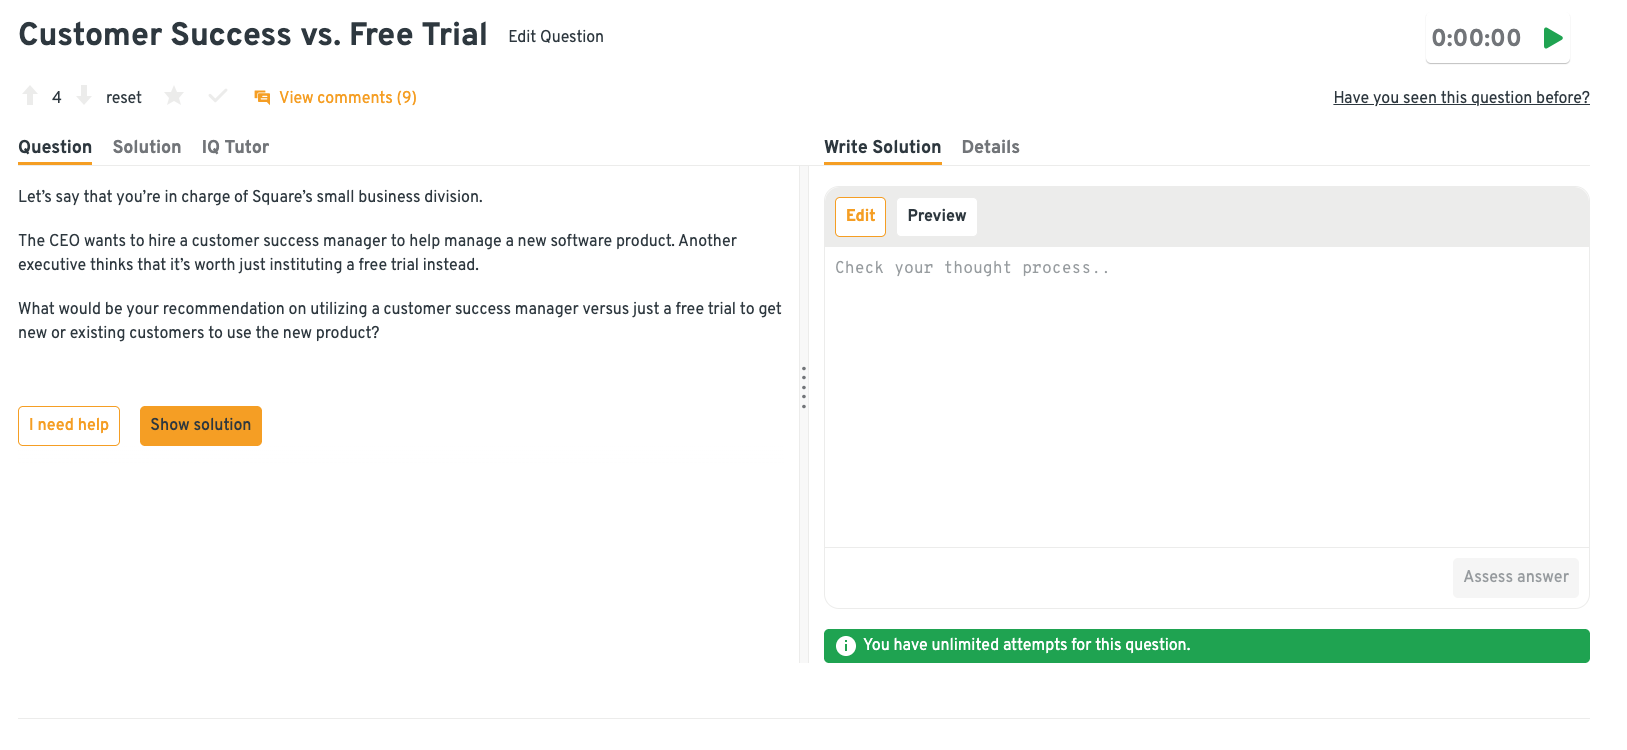Open the IQ Tutor tab
This screenshot has height=750, width=1627.
click(x=235, y=147)
